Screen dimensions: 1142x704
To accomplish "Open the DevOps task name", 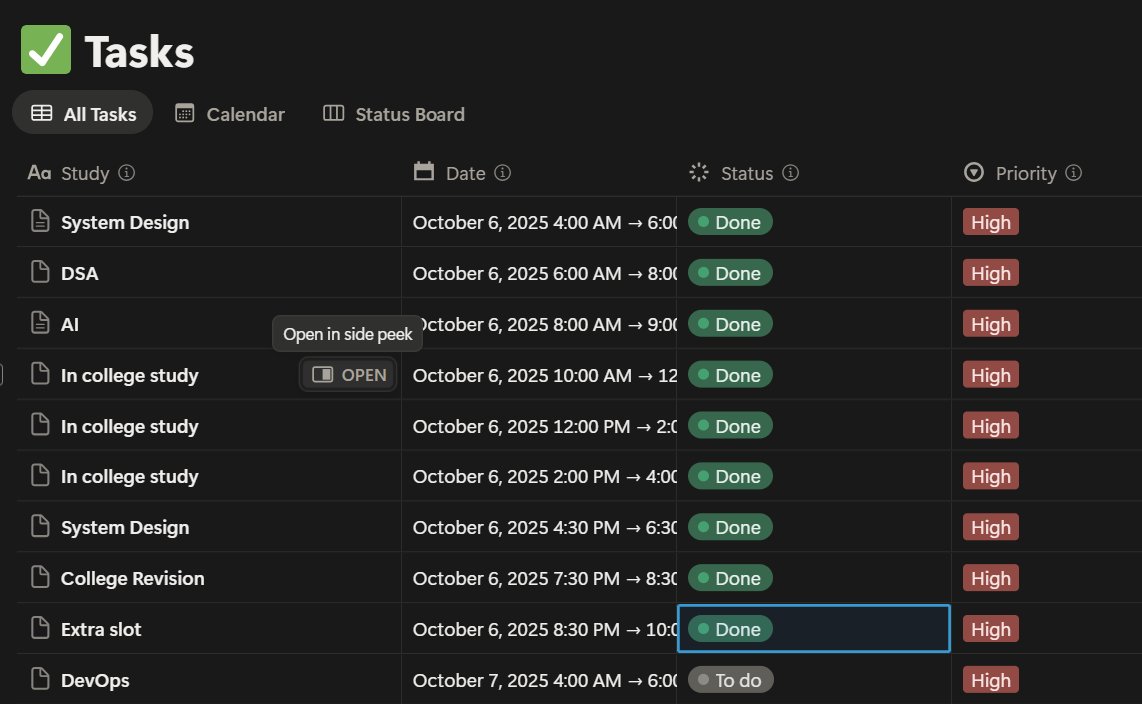I will point(95,681).
